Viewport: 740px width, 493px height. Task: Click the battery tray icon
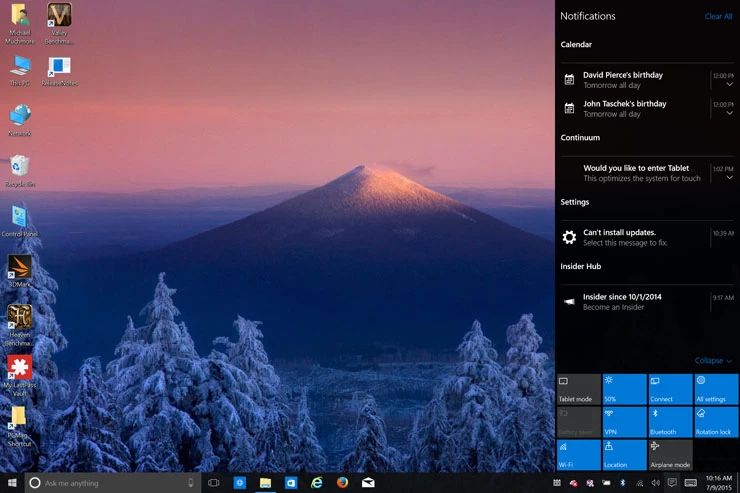point(606,483)
